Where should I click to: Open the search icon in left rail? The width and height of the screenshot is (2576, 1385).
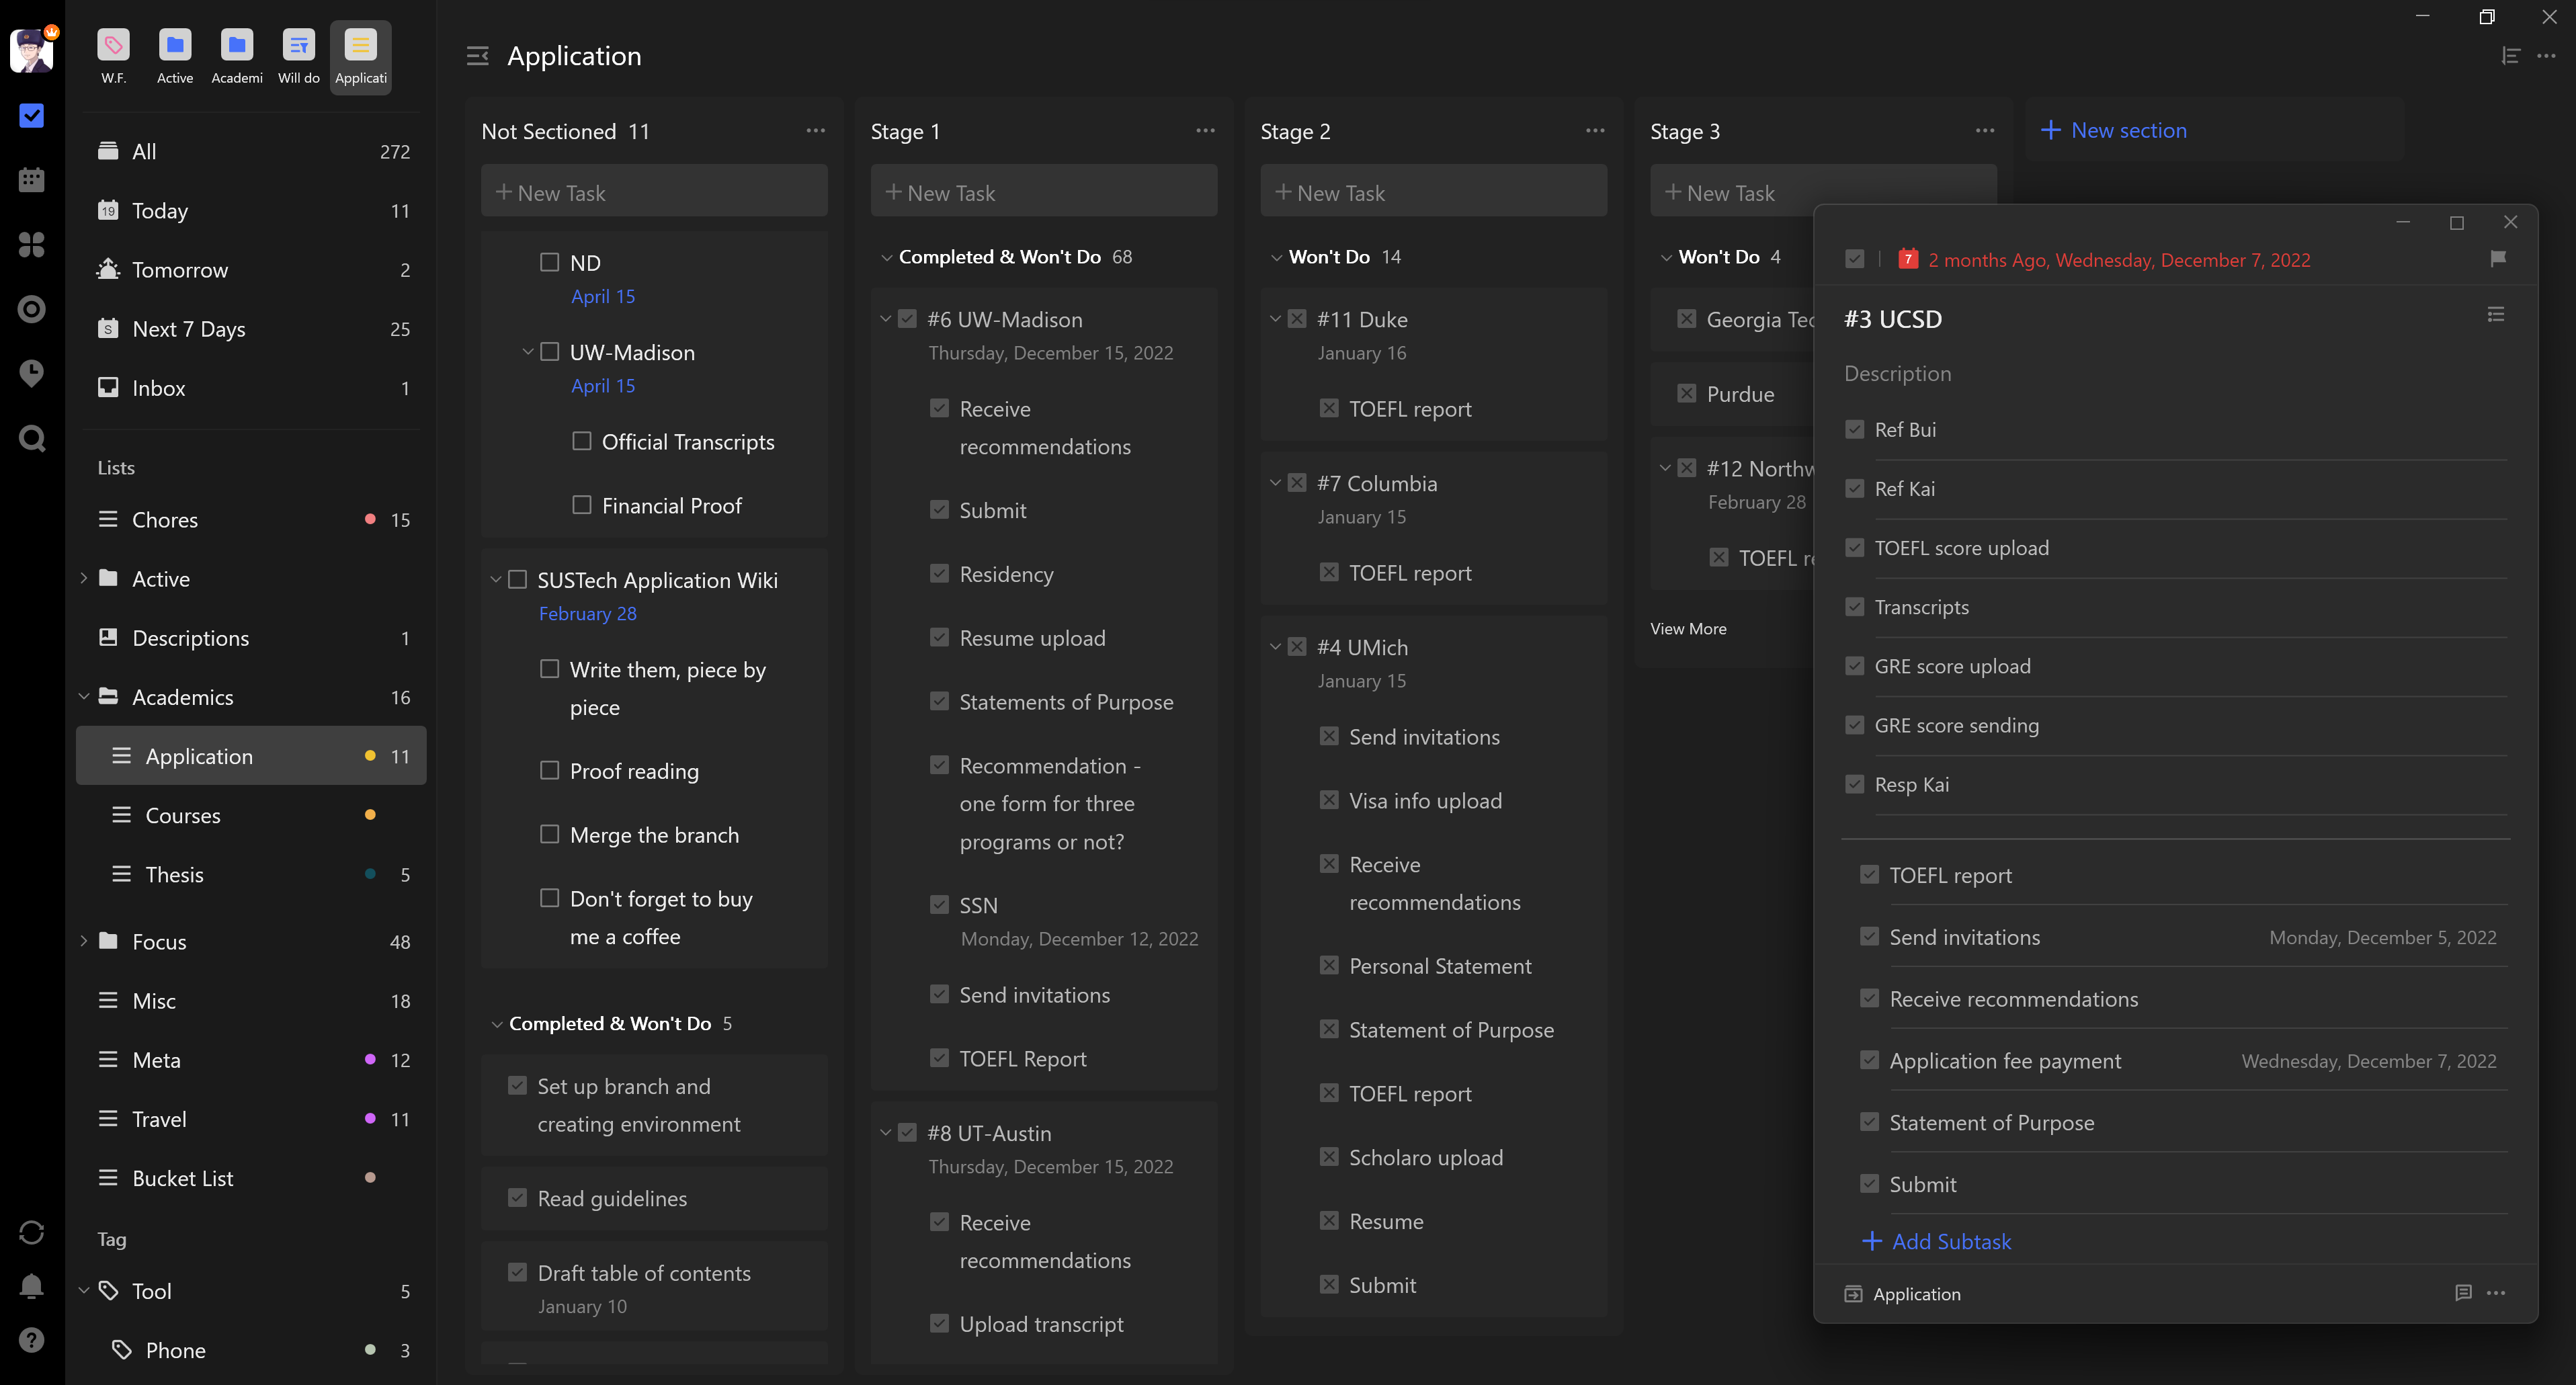(x=31, y=438)
